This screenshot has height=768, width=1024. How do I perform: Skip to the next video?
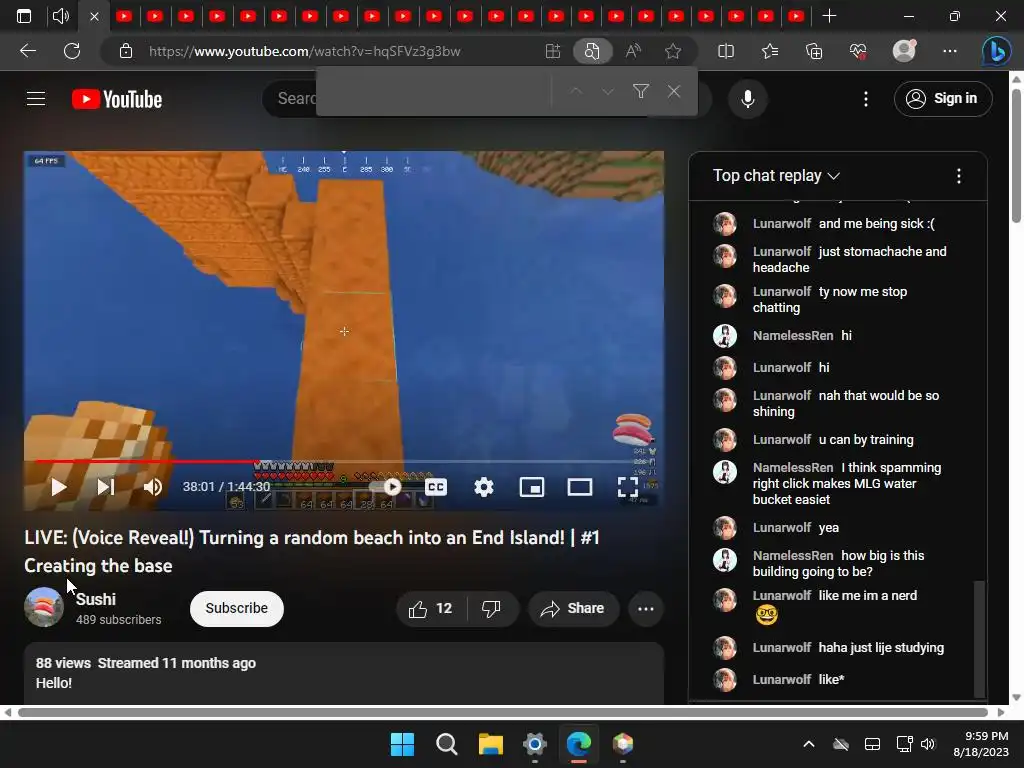coord(106,487)
